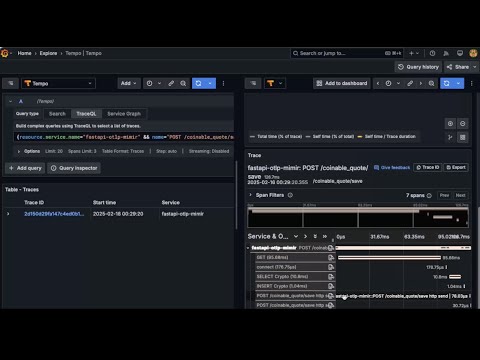Viewport: 480px width, 360px height.
Task: Click the trace minimap overview
Action: pyautogui.click(x=358, y=217)
